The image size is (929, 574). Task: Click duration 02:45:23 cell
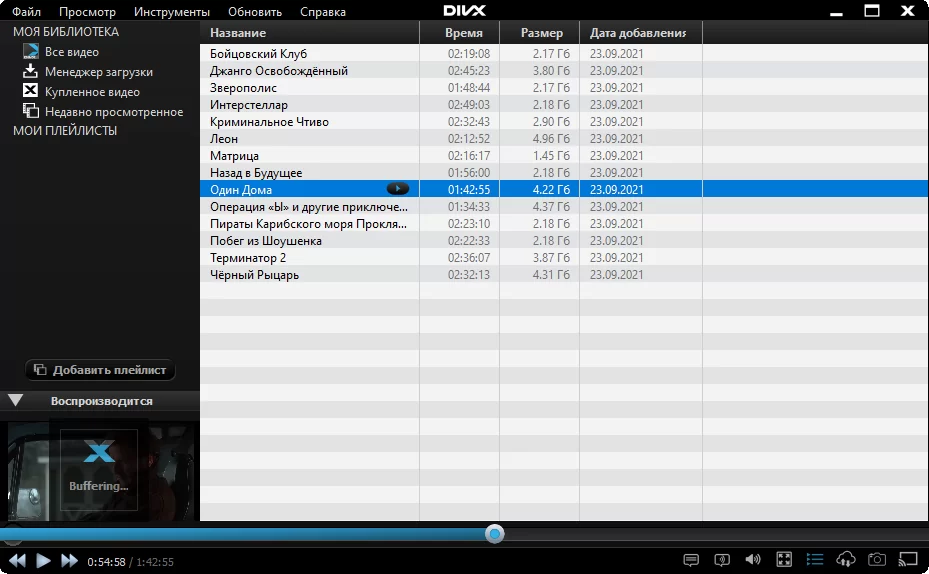click(x=469, y=70)
